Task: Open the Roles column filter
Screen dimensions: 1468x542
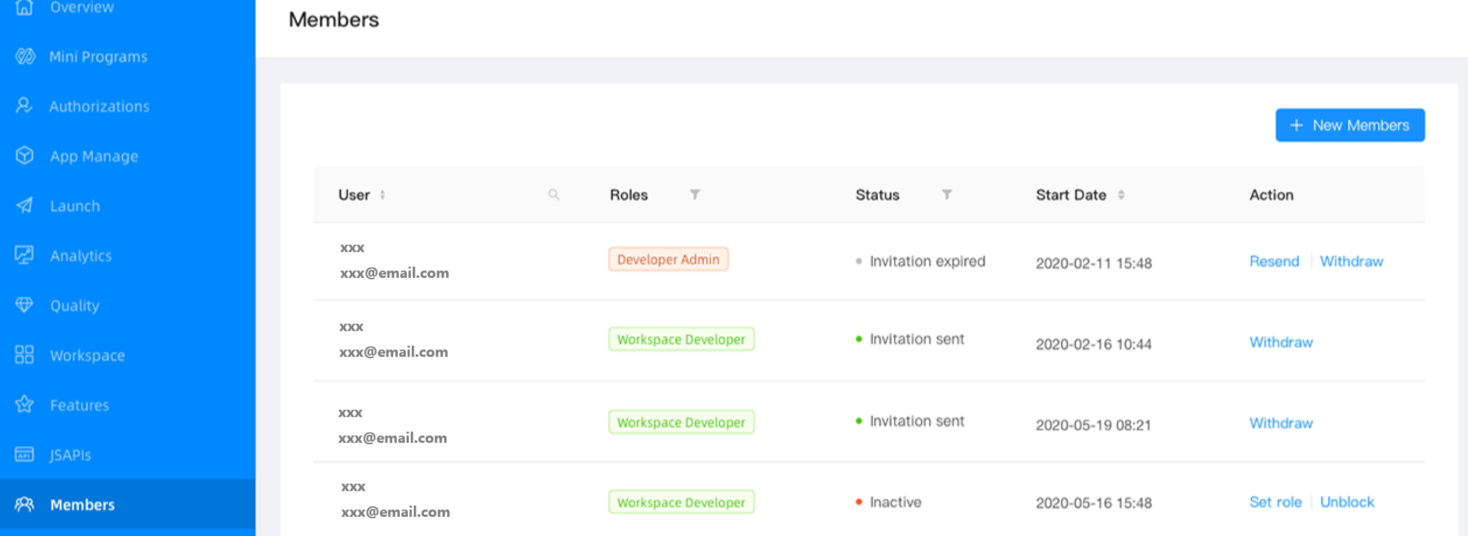Action: [695, 195]
